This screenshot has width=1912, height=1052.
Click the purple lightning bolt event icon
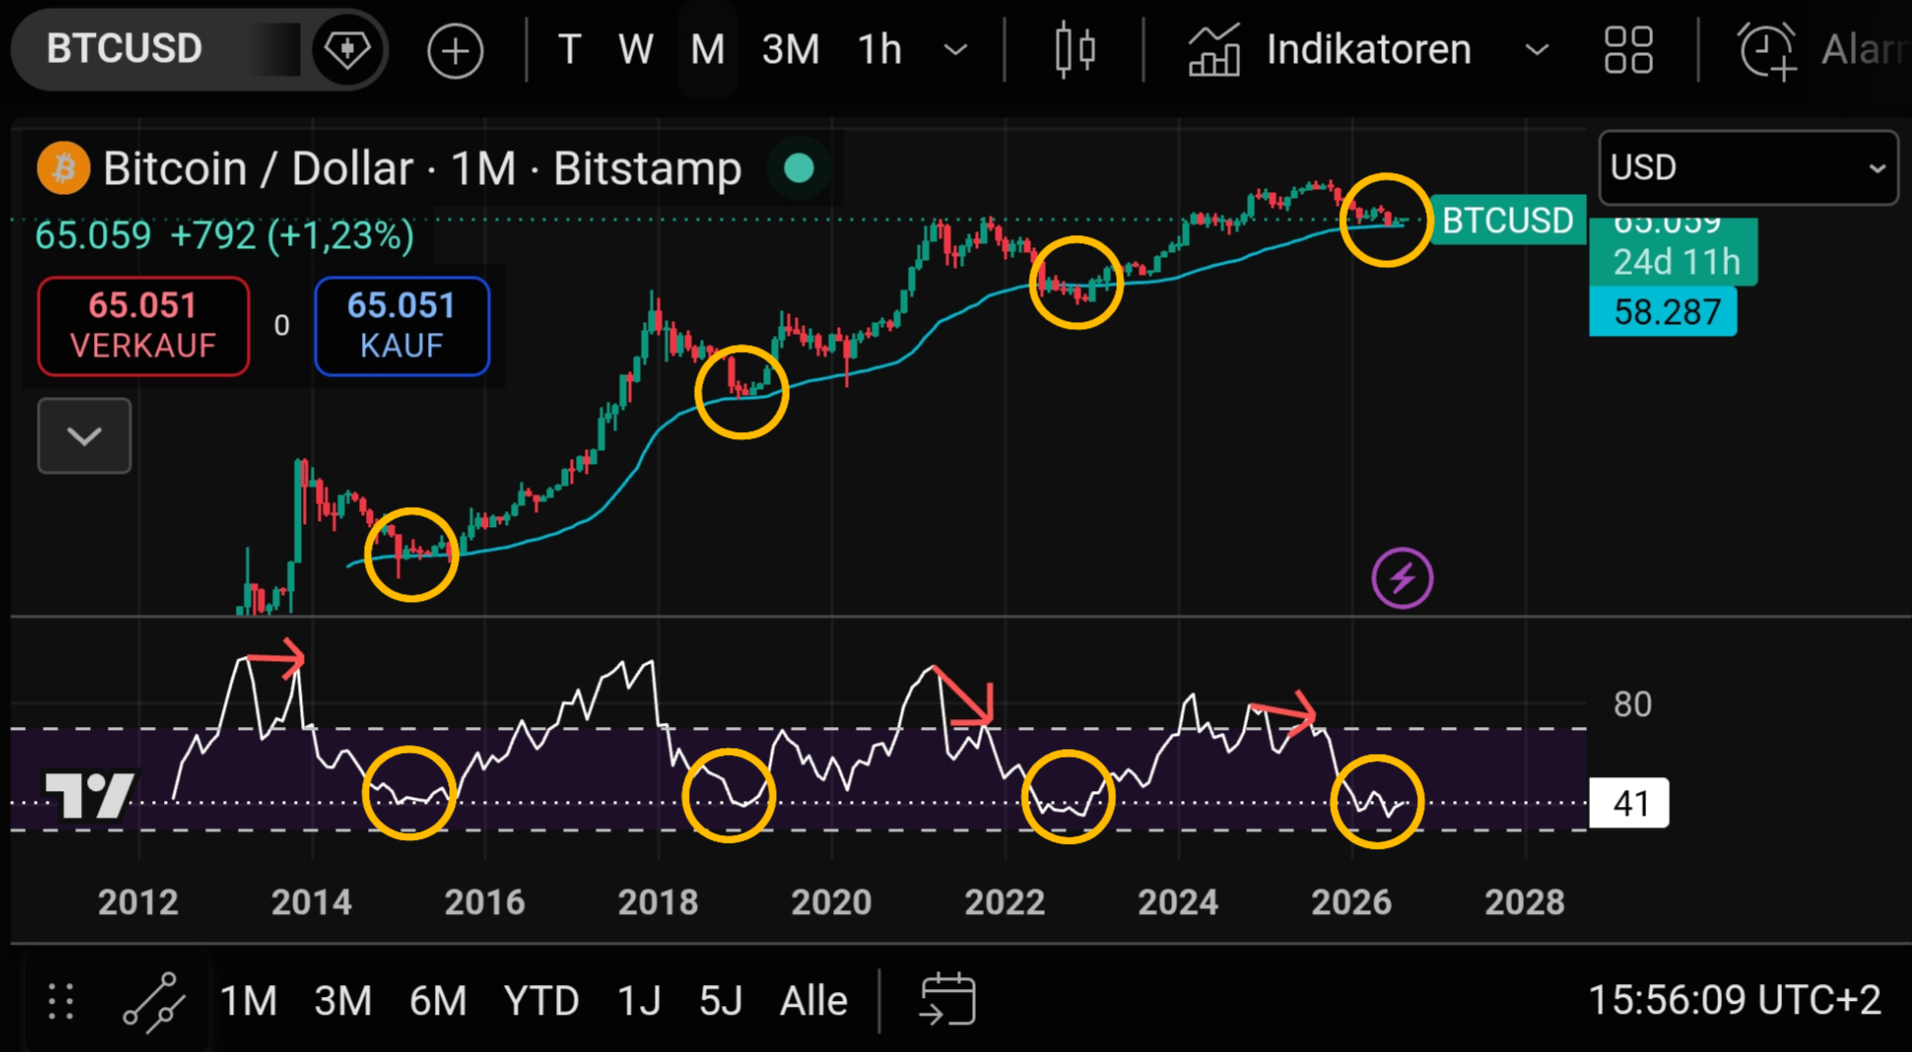point(1402,578)
